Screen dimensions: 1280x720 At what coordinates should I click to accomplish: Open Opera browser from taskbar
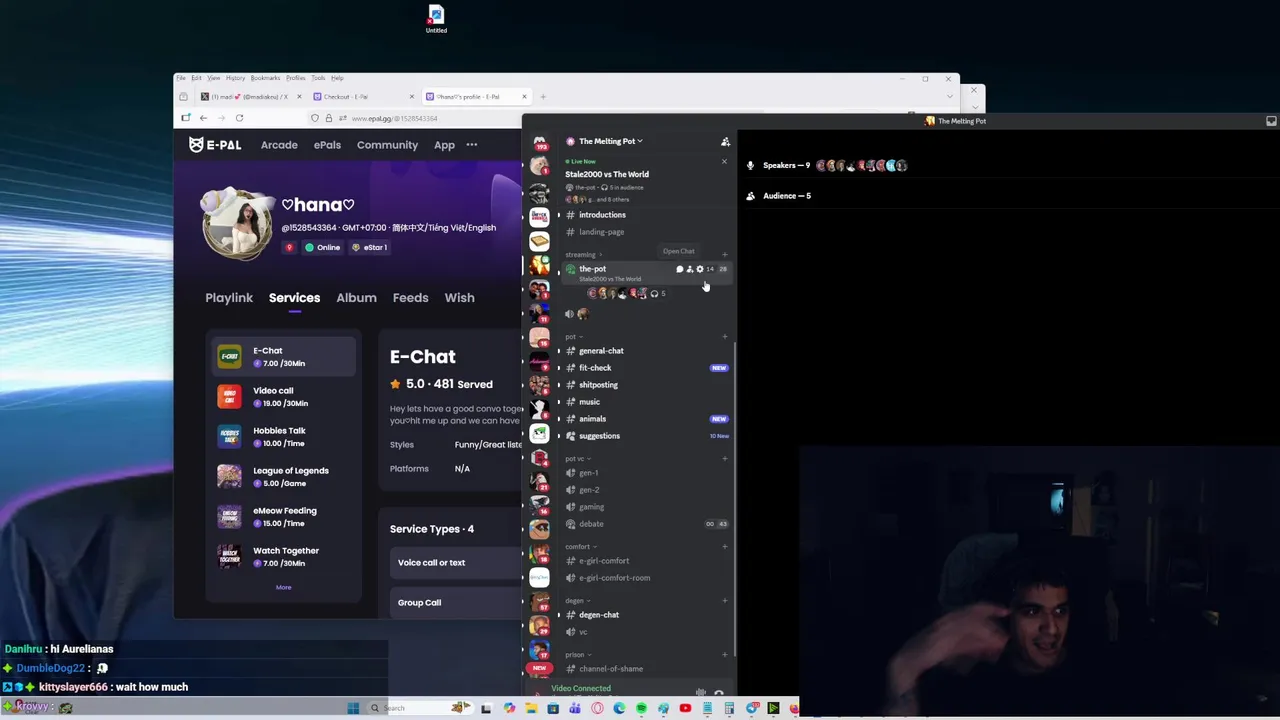(x=597, y=708)
